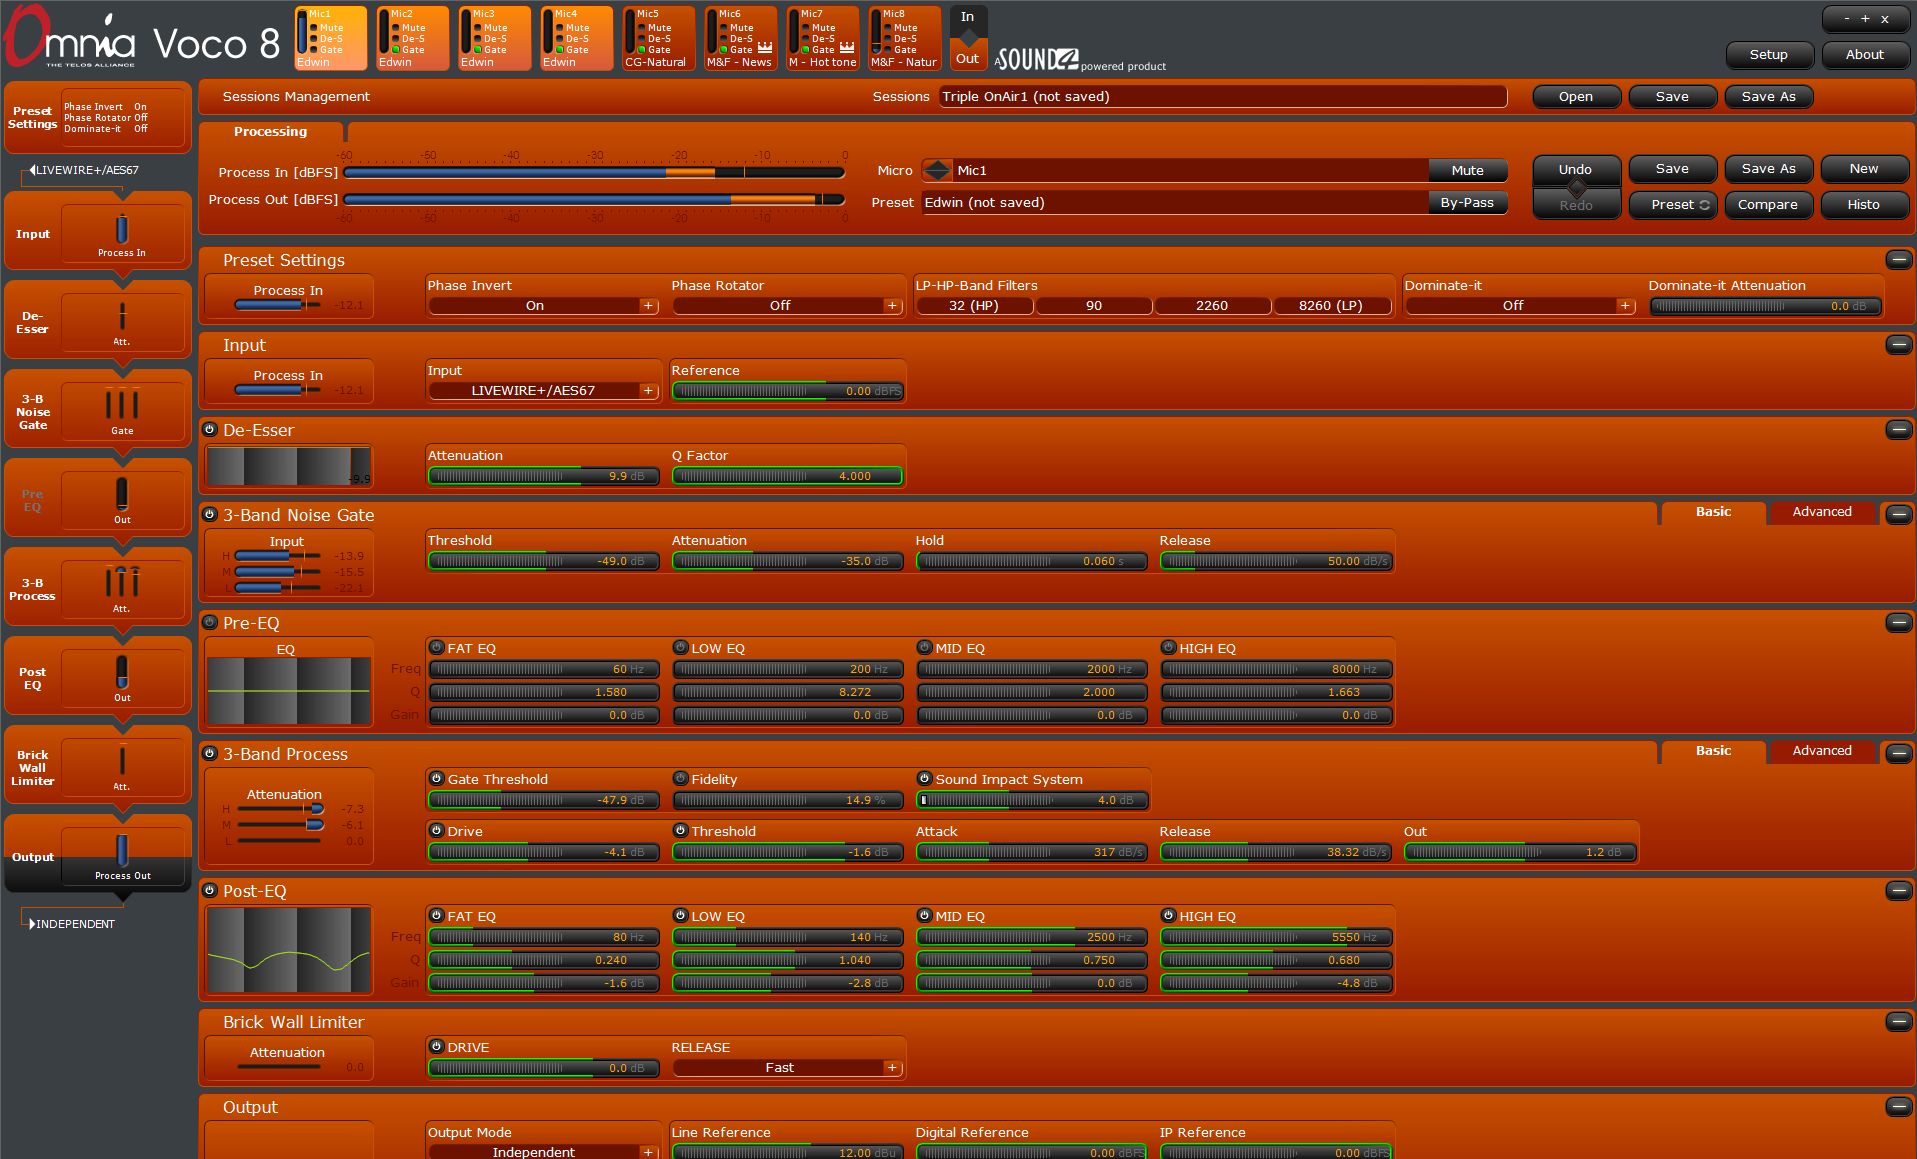Open the De-Esser module in sidebar
This screenshot has height=1159, width=1917.
[x=97, y=322]
